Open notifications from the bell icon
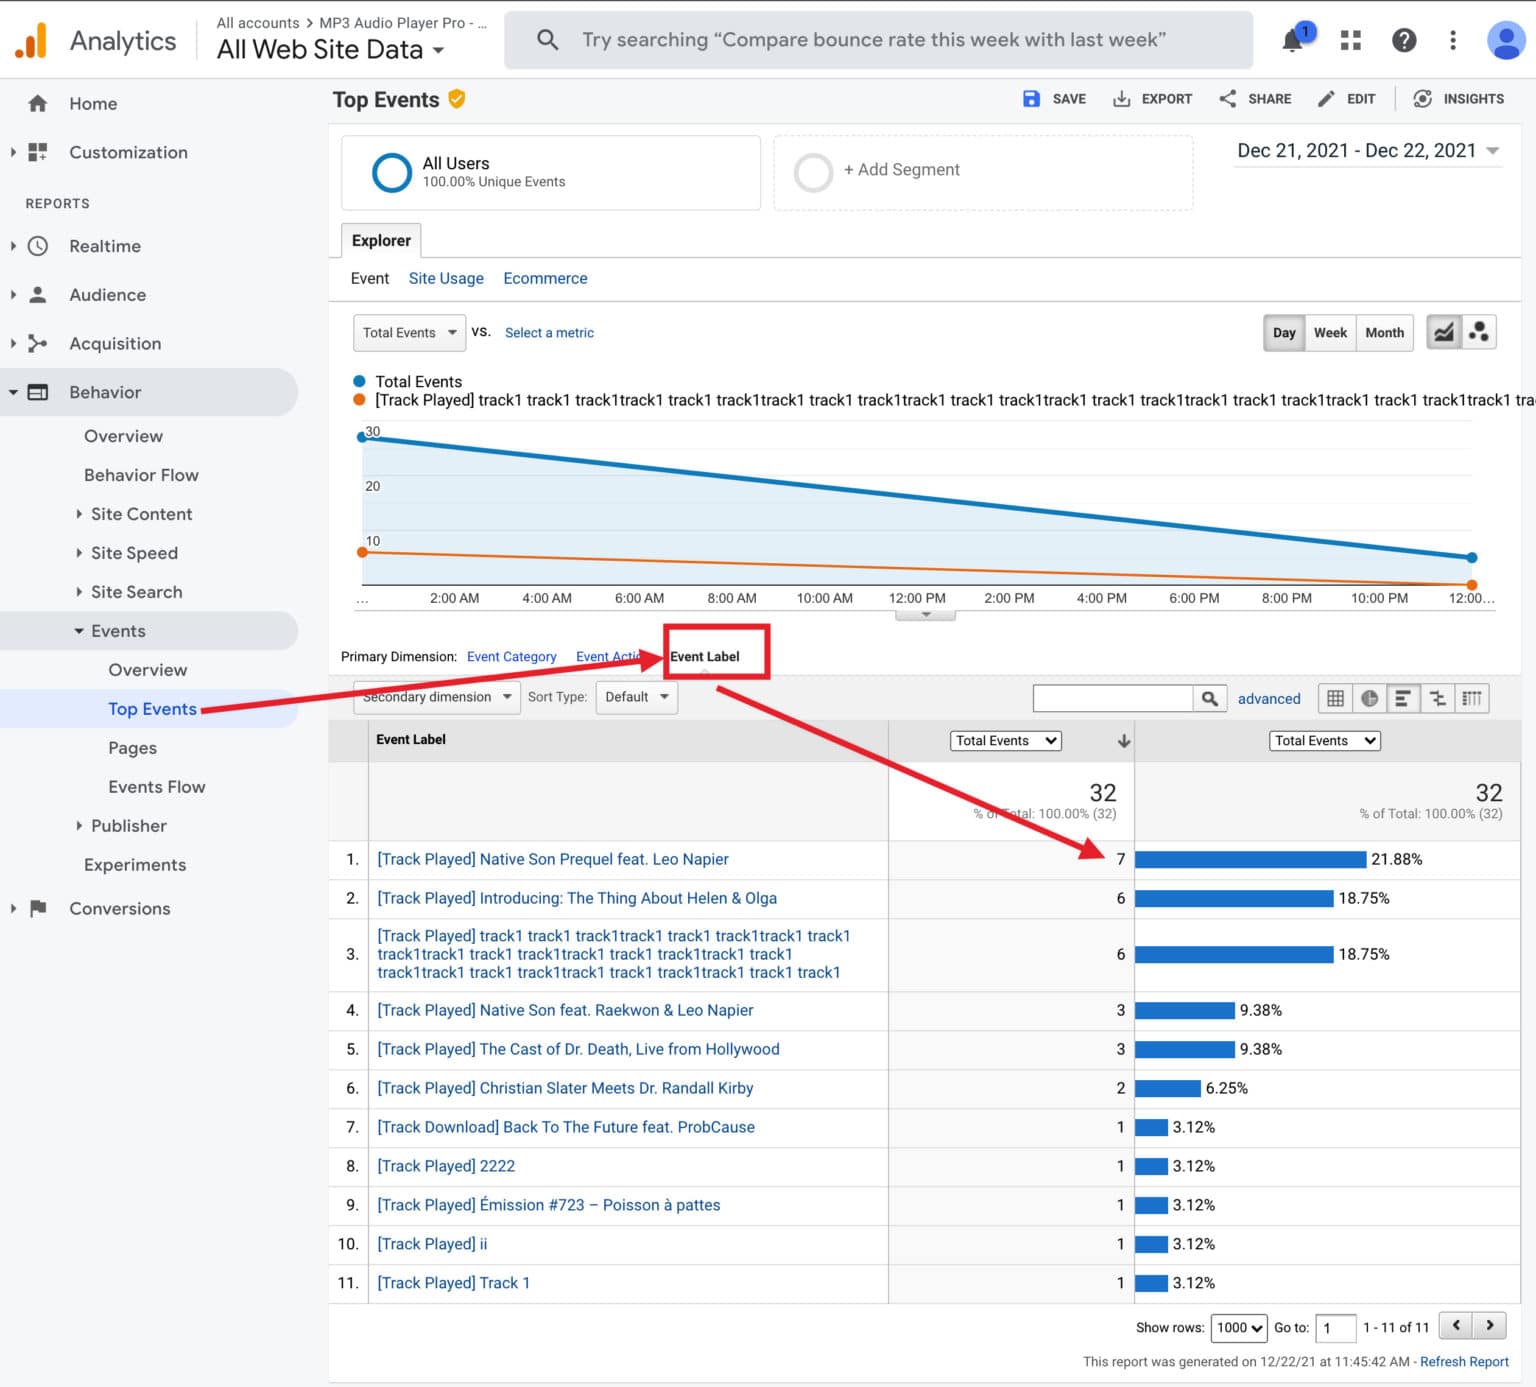Screen dimensions: 1536x1387 1292,40
